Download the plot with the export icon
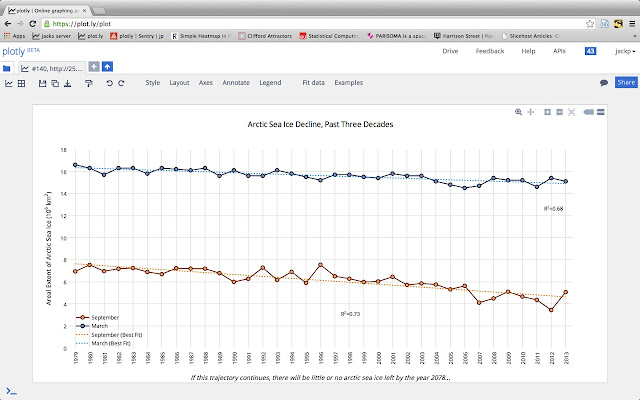The image size is (640, 400). (x=68, y=83)
